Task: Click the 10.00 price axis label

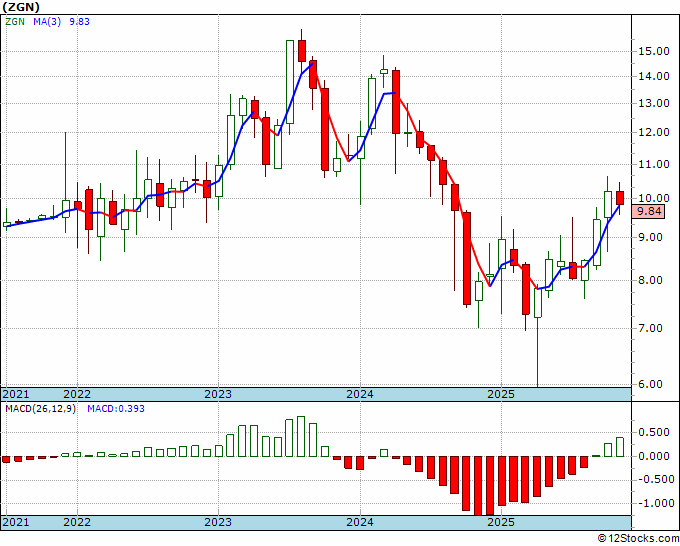Action: (x=654, y=198)
